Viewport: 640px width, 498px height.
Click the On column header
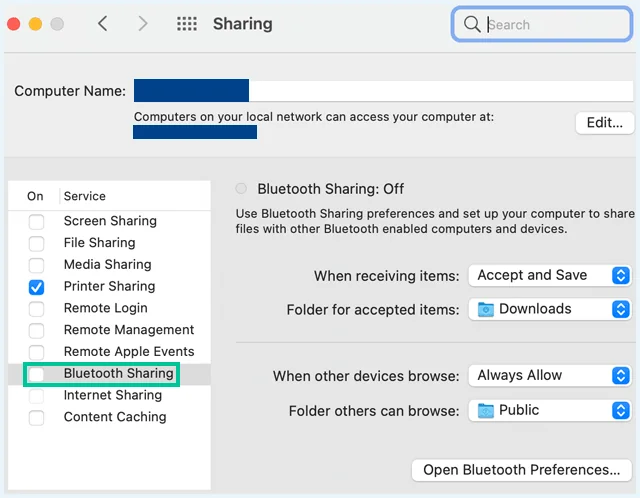click(x=35, y=196)
